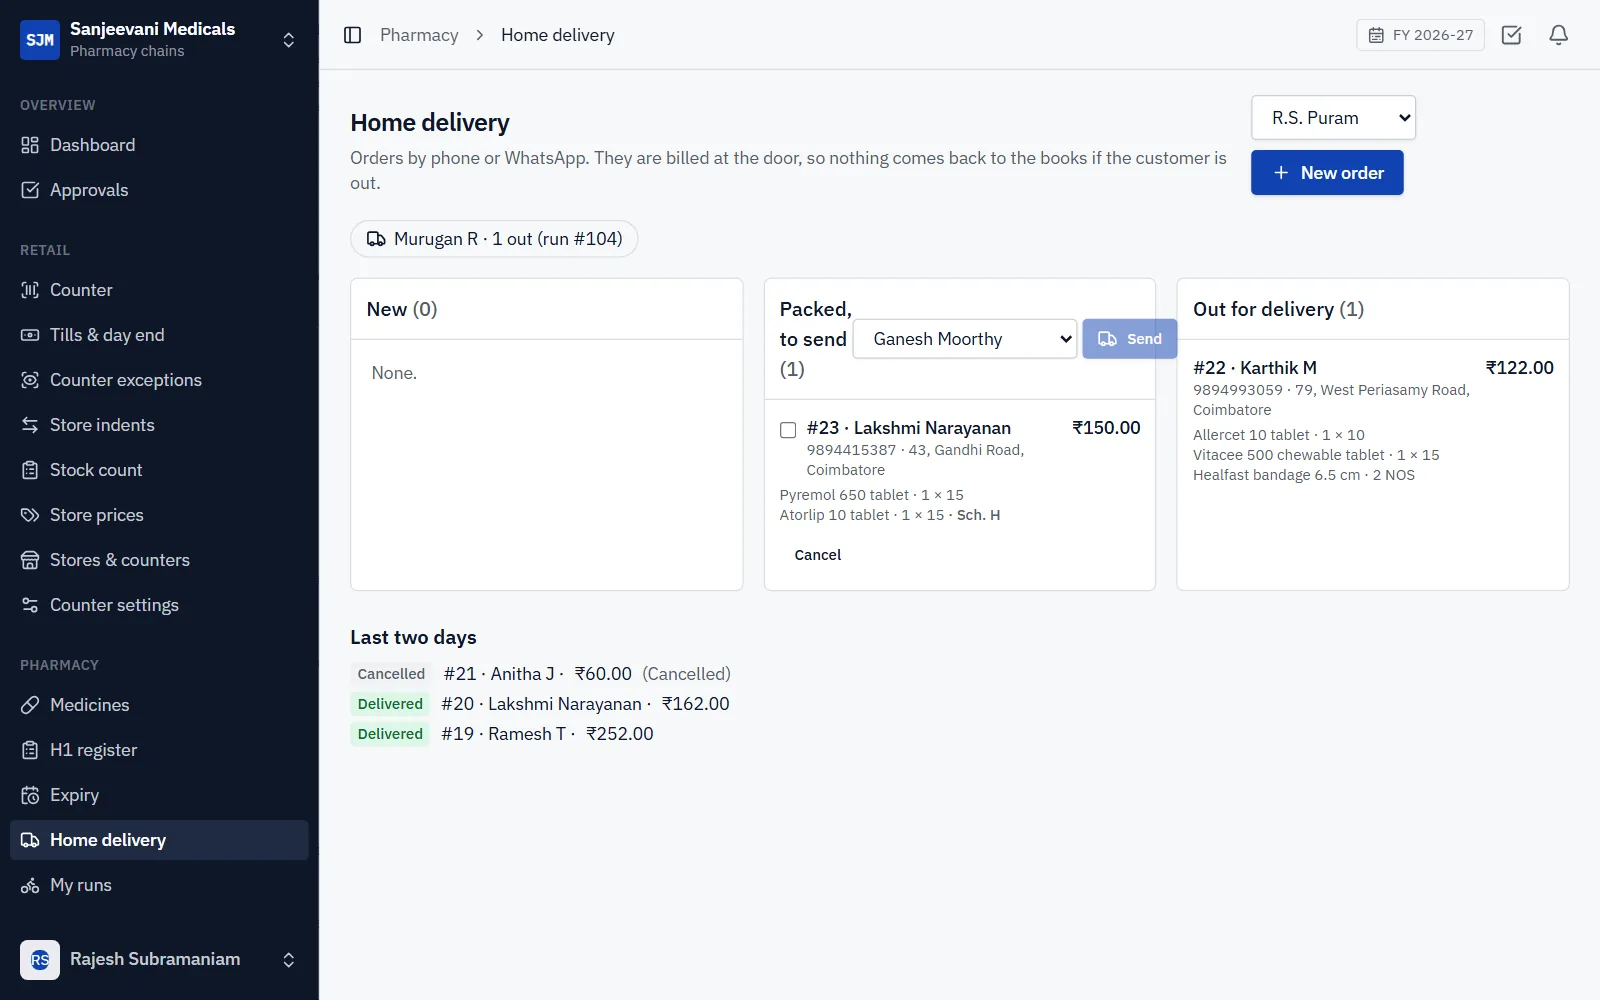Click the Pharmacy breadcrumb link
The image size is (1600, 1000).
419,35
